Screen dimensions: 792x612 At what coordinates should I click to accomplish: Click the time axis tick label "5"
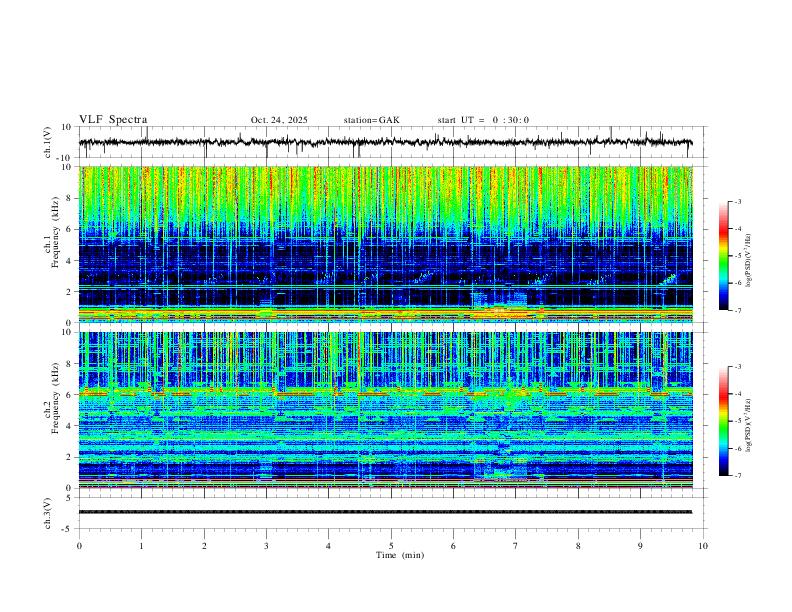coord(391,546)
